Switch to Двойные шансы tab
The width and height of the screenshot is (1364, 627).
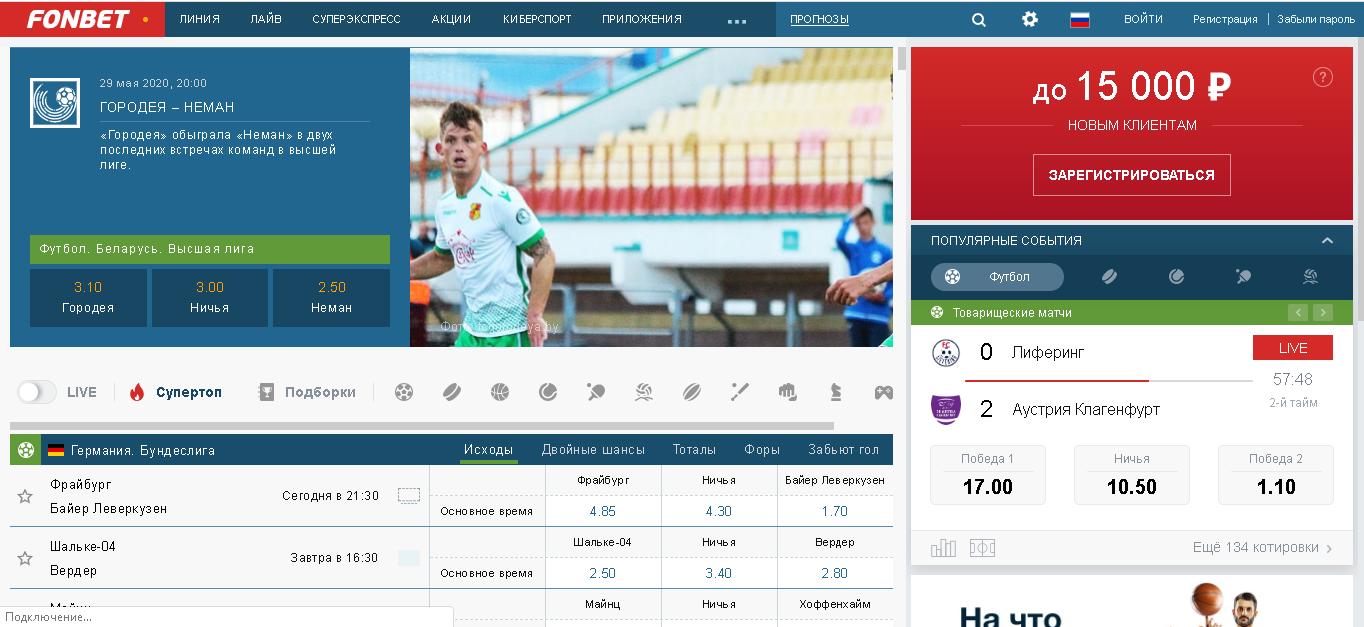pyautogui.click(x=593, y=450)
